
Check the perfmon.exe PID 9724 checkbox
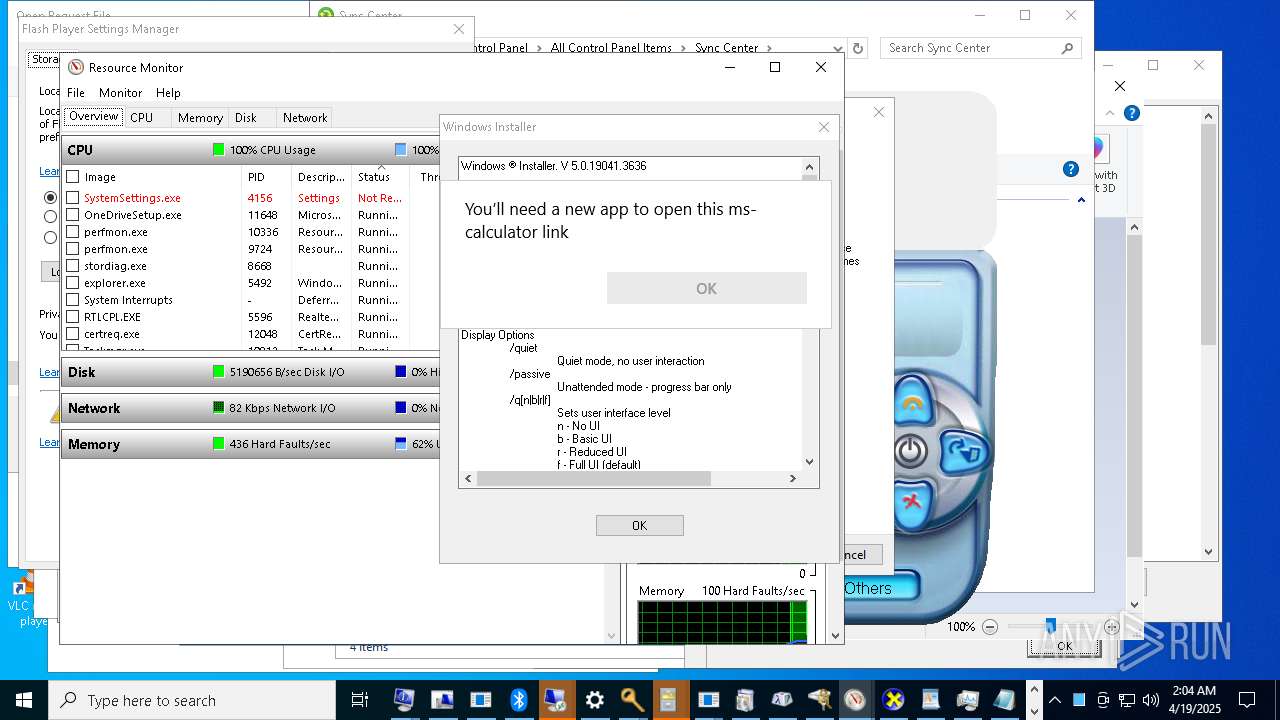coord(73,249)
